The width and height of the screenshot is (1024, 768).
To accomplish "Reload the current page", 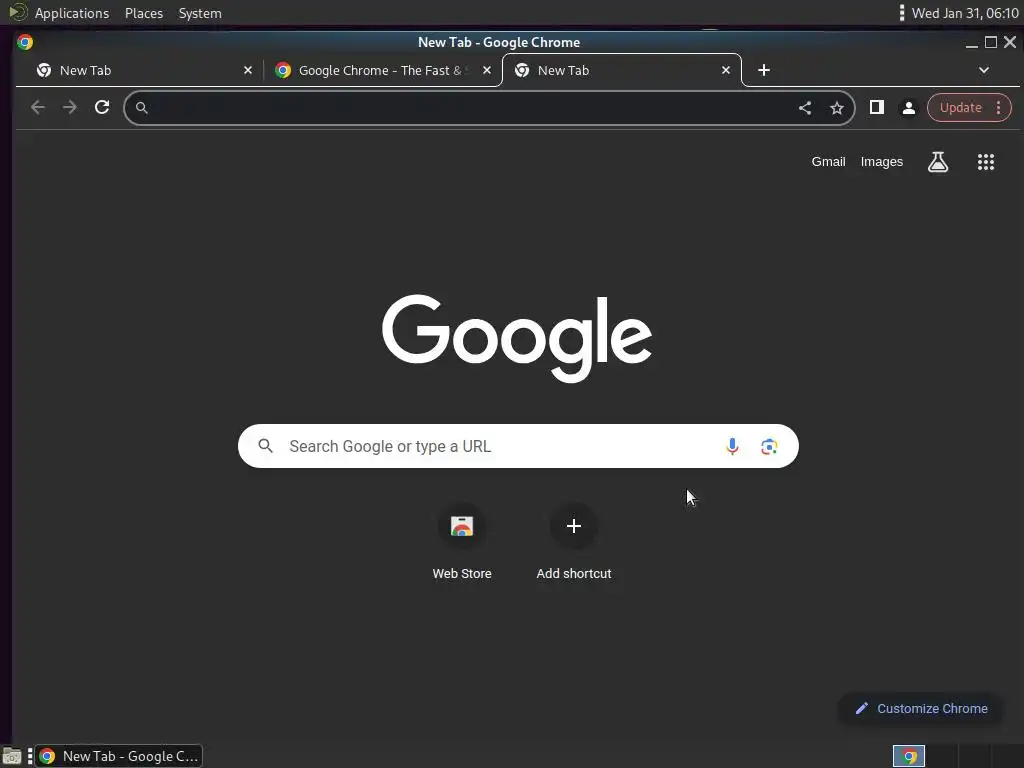I will [x=102, y=108].
